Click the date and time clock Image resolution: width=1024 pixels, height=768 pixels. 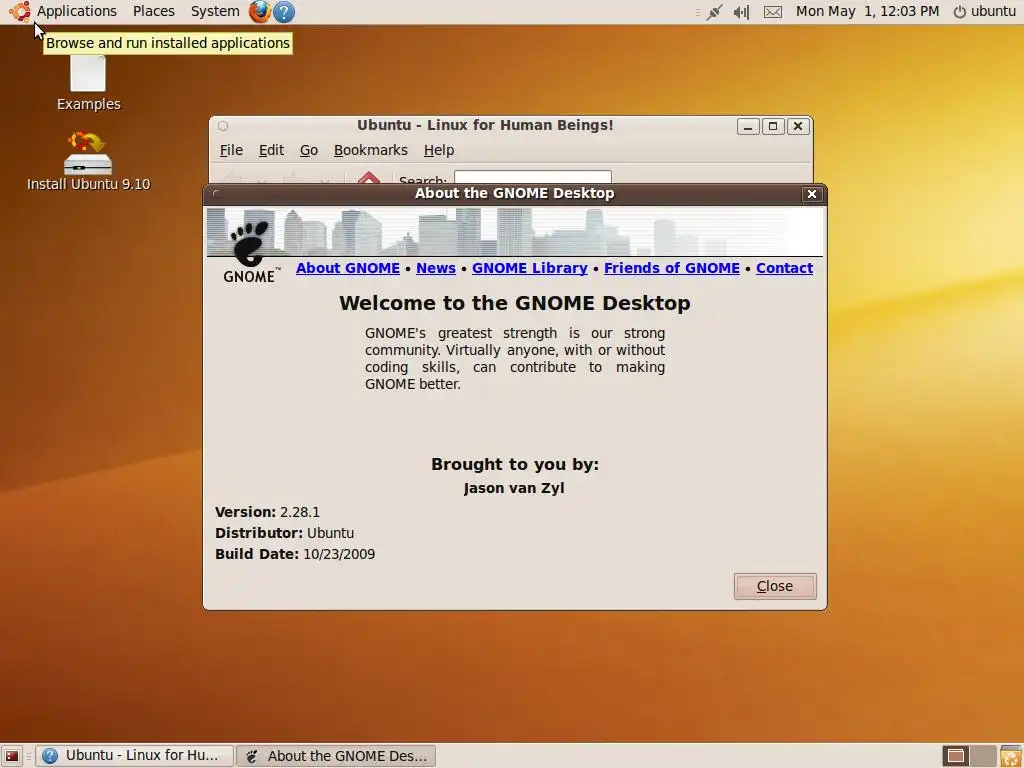867,11
